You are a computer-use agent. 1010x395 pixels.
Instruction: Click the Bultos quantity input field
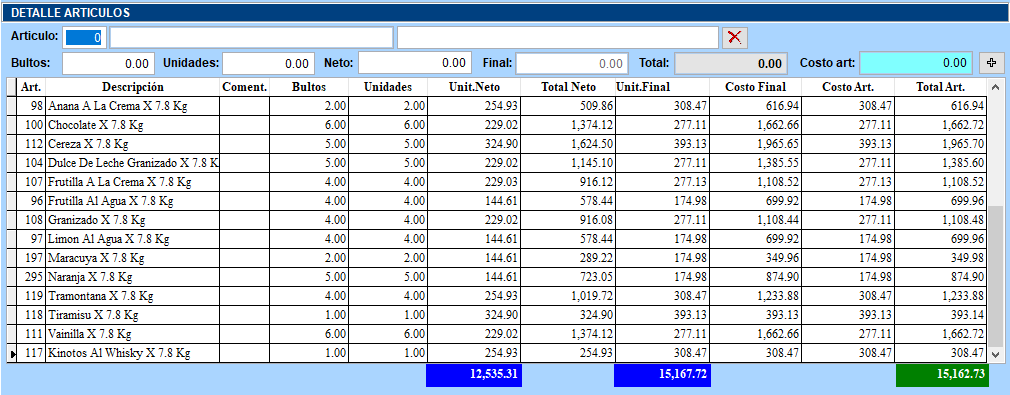click(x=108, y=63)
